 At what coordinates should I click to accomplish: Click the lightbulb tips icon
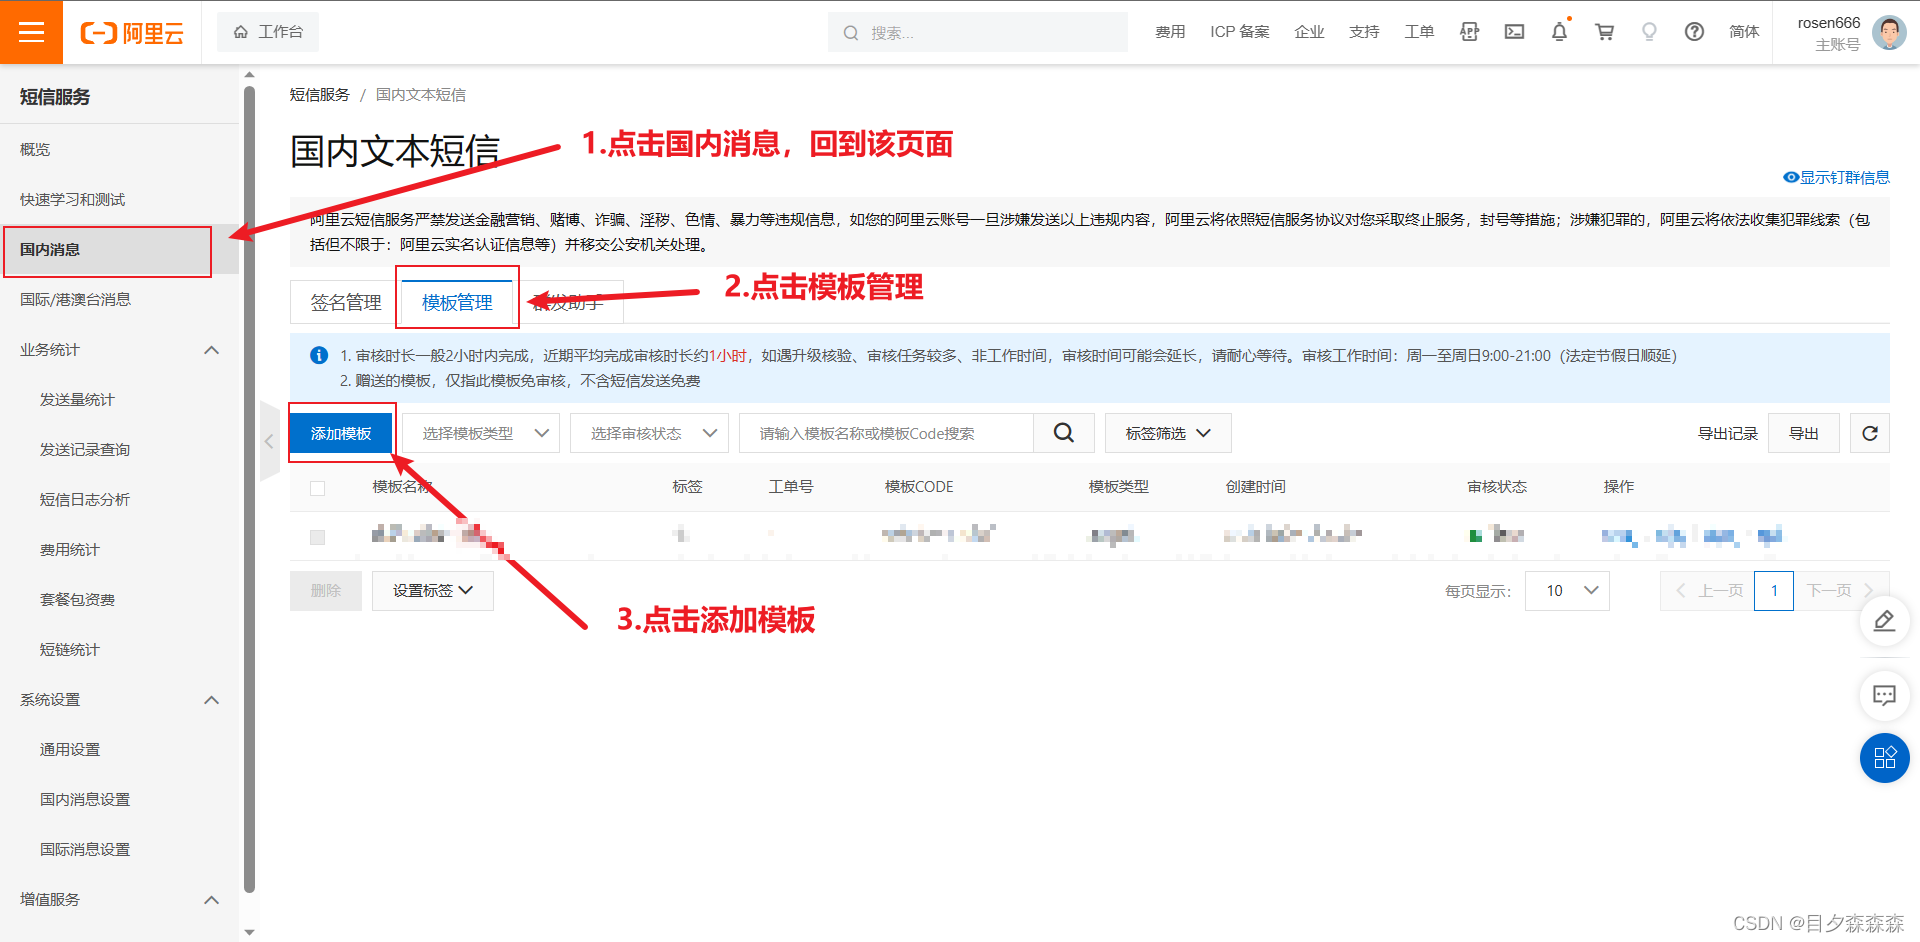pos(1649,32)
